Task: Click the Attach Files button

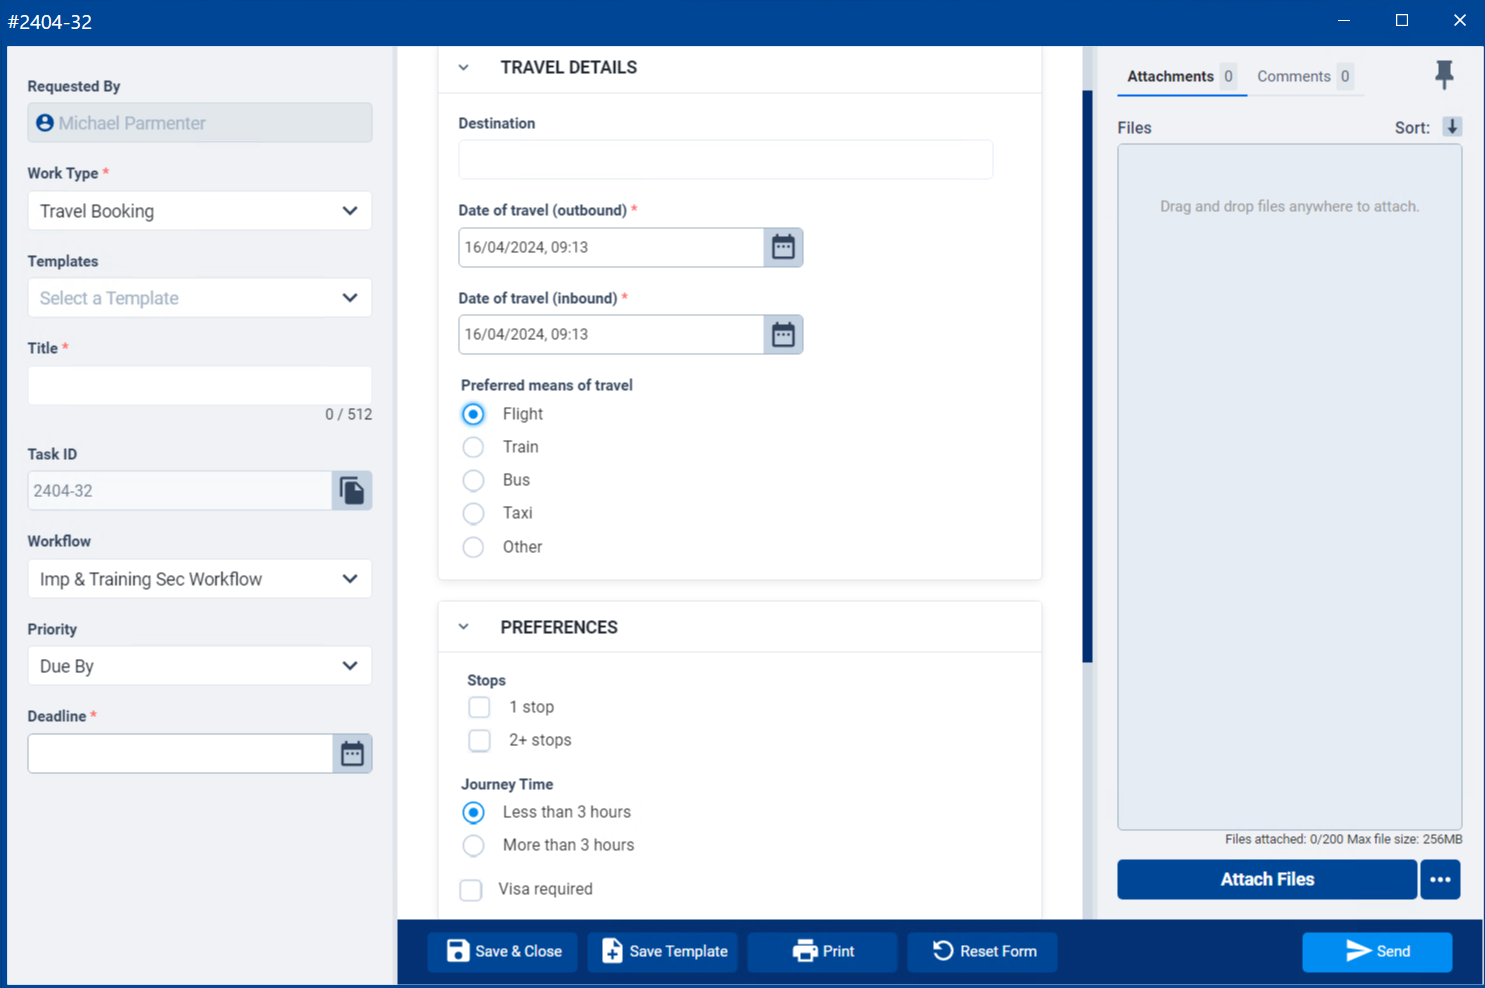Action: (1266, 879)
